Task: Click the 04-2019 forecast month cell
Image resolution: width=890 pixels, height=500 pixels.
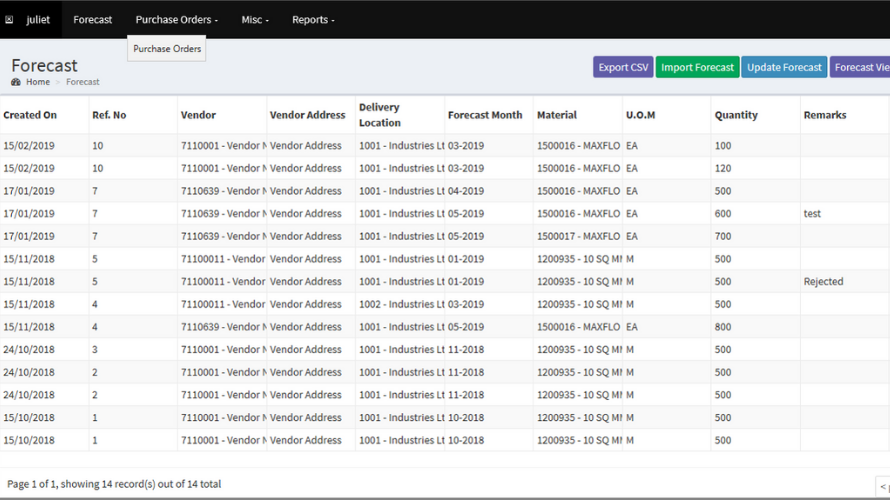Action: (x=489, y=191)
